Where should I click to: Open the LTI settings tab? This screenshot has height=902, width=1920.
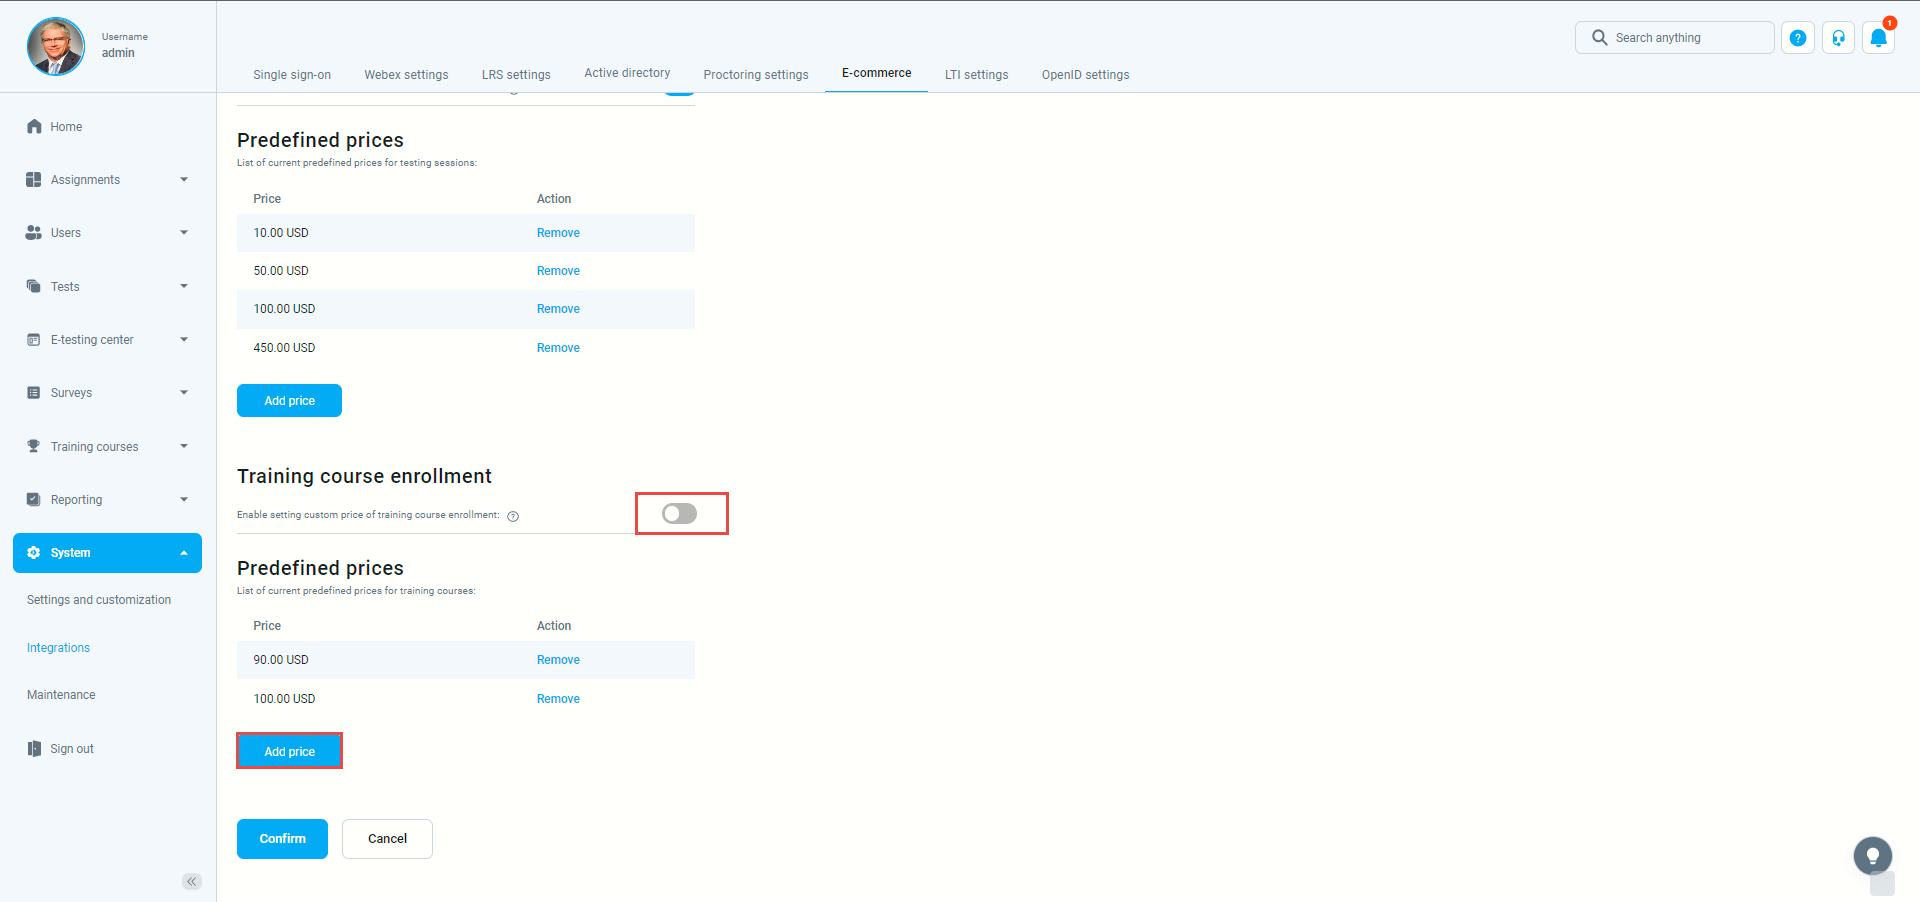click(x=976, y=74)
